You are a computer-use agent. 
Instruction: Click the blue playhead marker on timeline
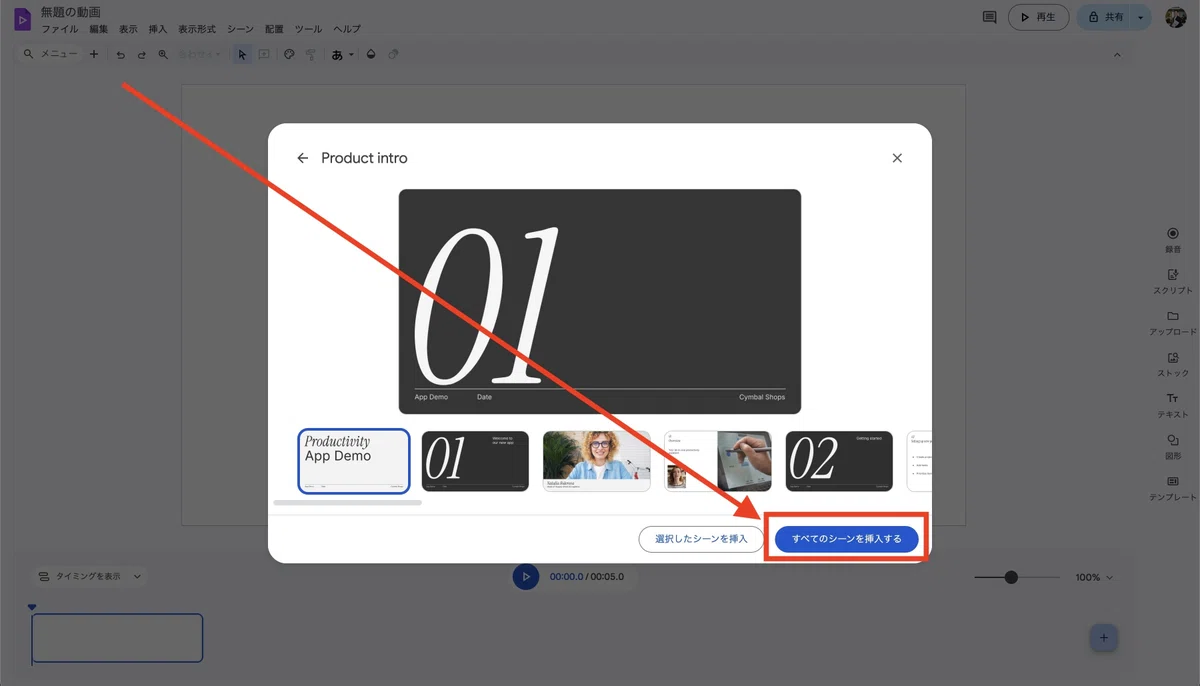pyautogui.click(x=32, y=607)
